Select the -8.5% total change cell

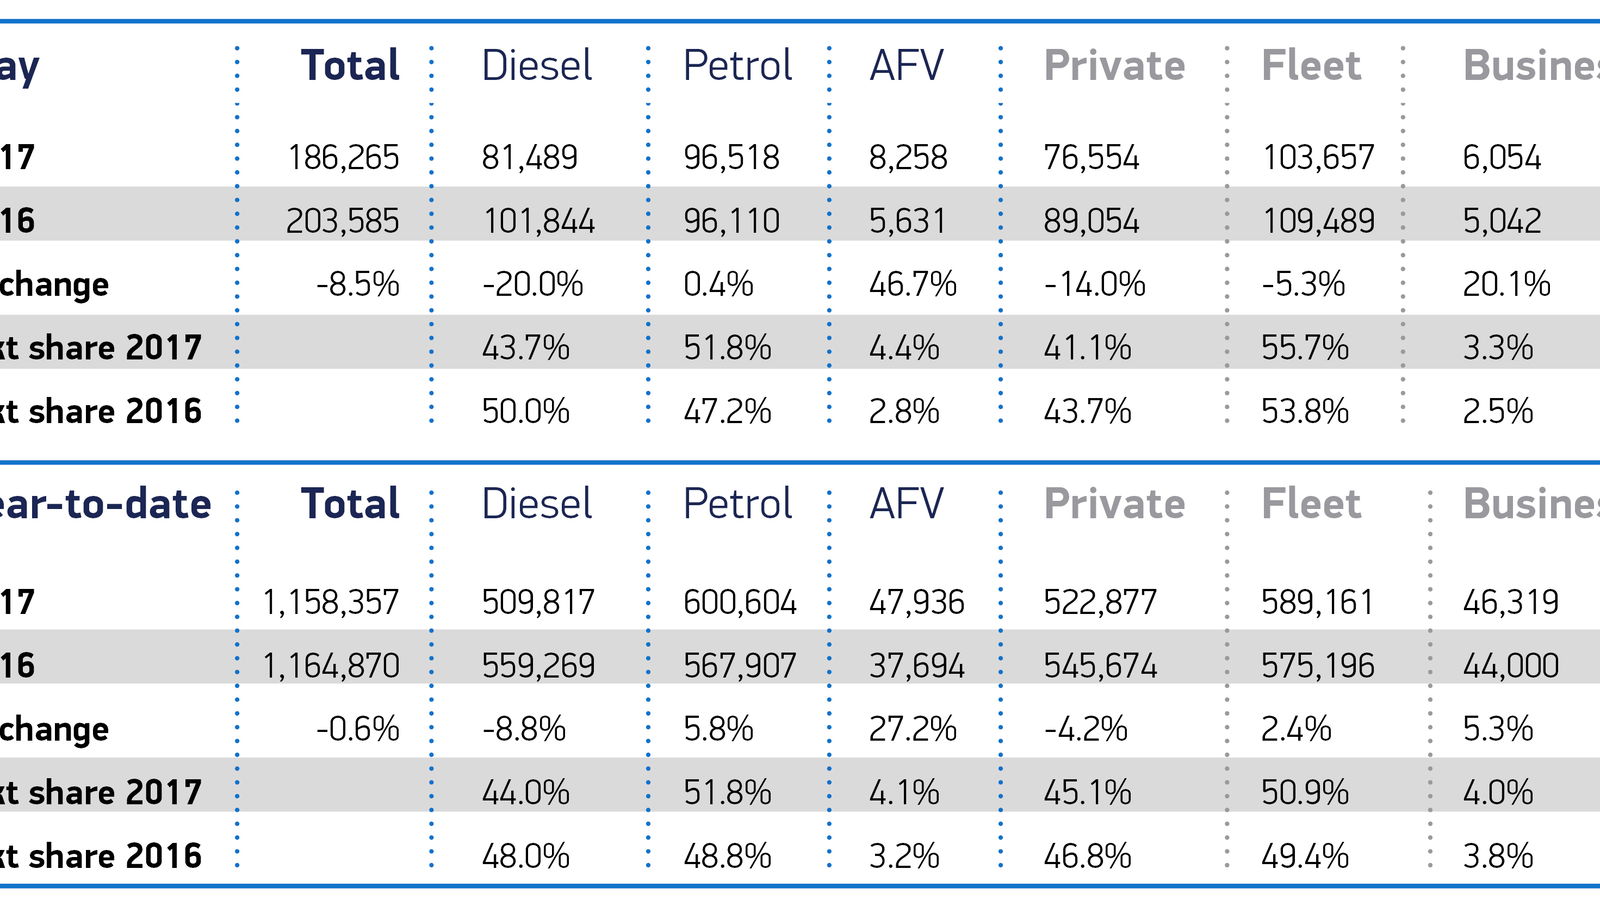click(x=357, y=284)
